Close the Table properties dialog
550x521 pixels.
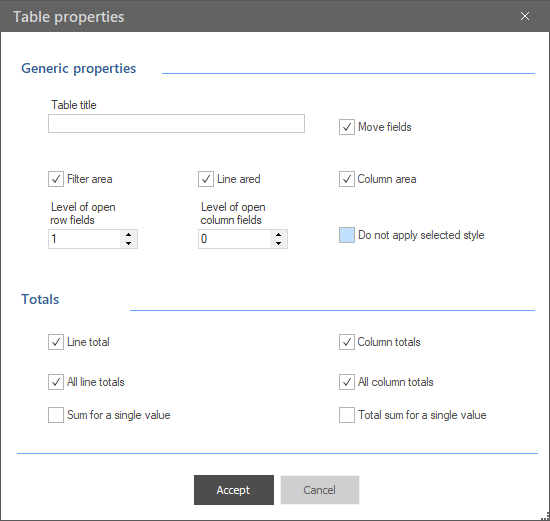(x=525, y=16)
